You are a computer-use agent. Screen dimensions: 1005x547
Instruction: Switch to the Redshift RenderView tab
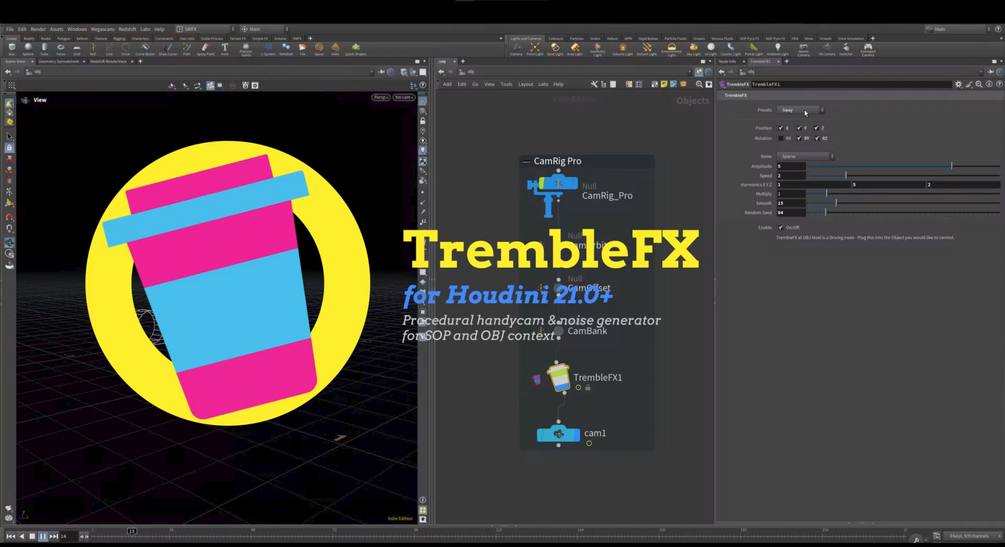click(x=108, y=62)
